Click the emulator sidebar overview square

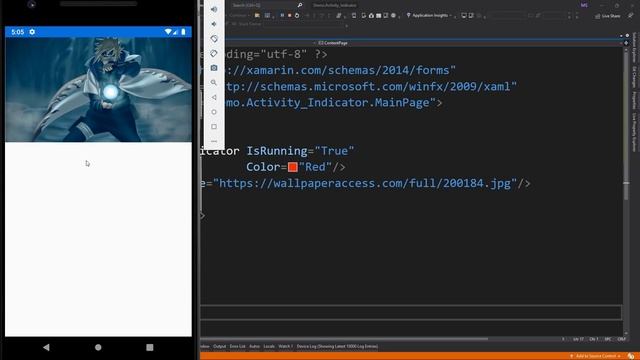[x=214, y=127]
